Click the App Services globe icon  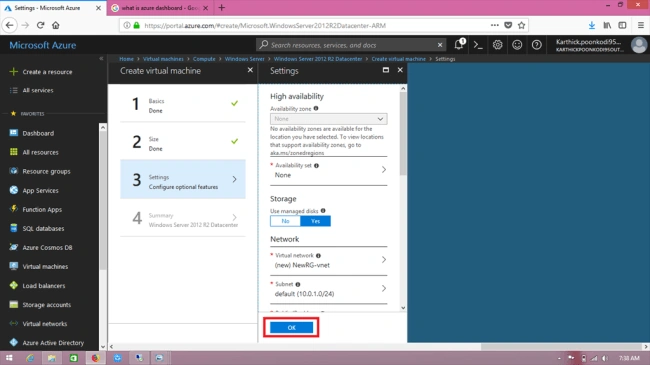coord(14,190)
